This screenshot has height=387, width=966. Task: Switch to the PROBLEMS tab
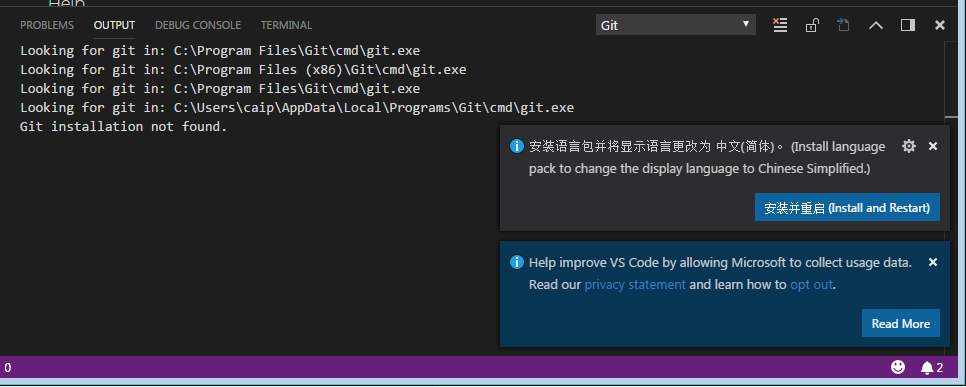point(47,25)
